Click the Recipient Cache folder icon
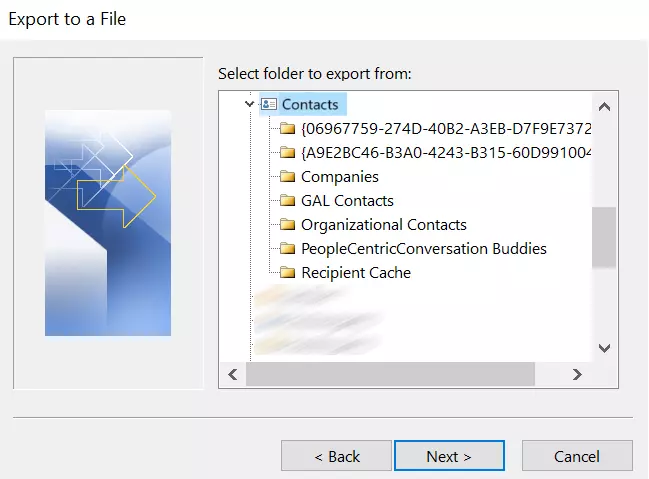Viewport: 649px width, 479px height. (x=287, y=272)
